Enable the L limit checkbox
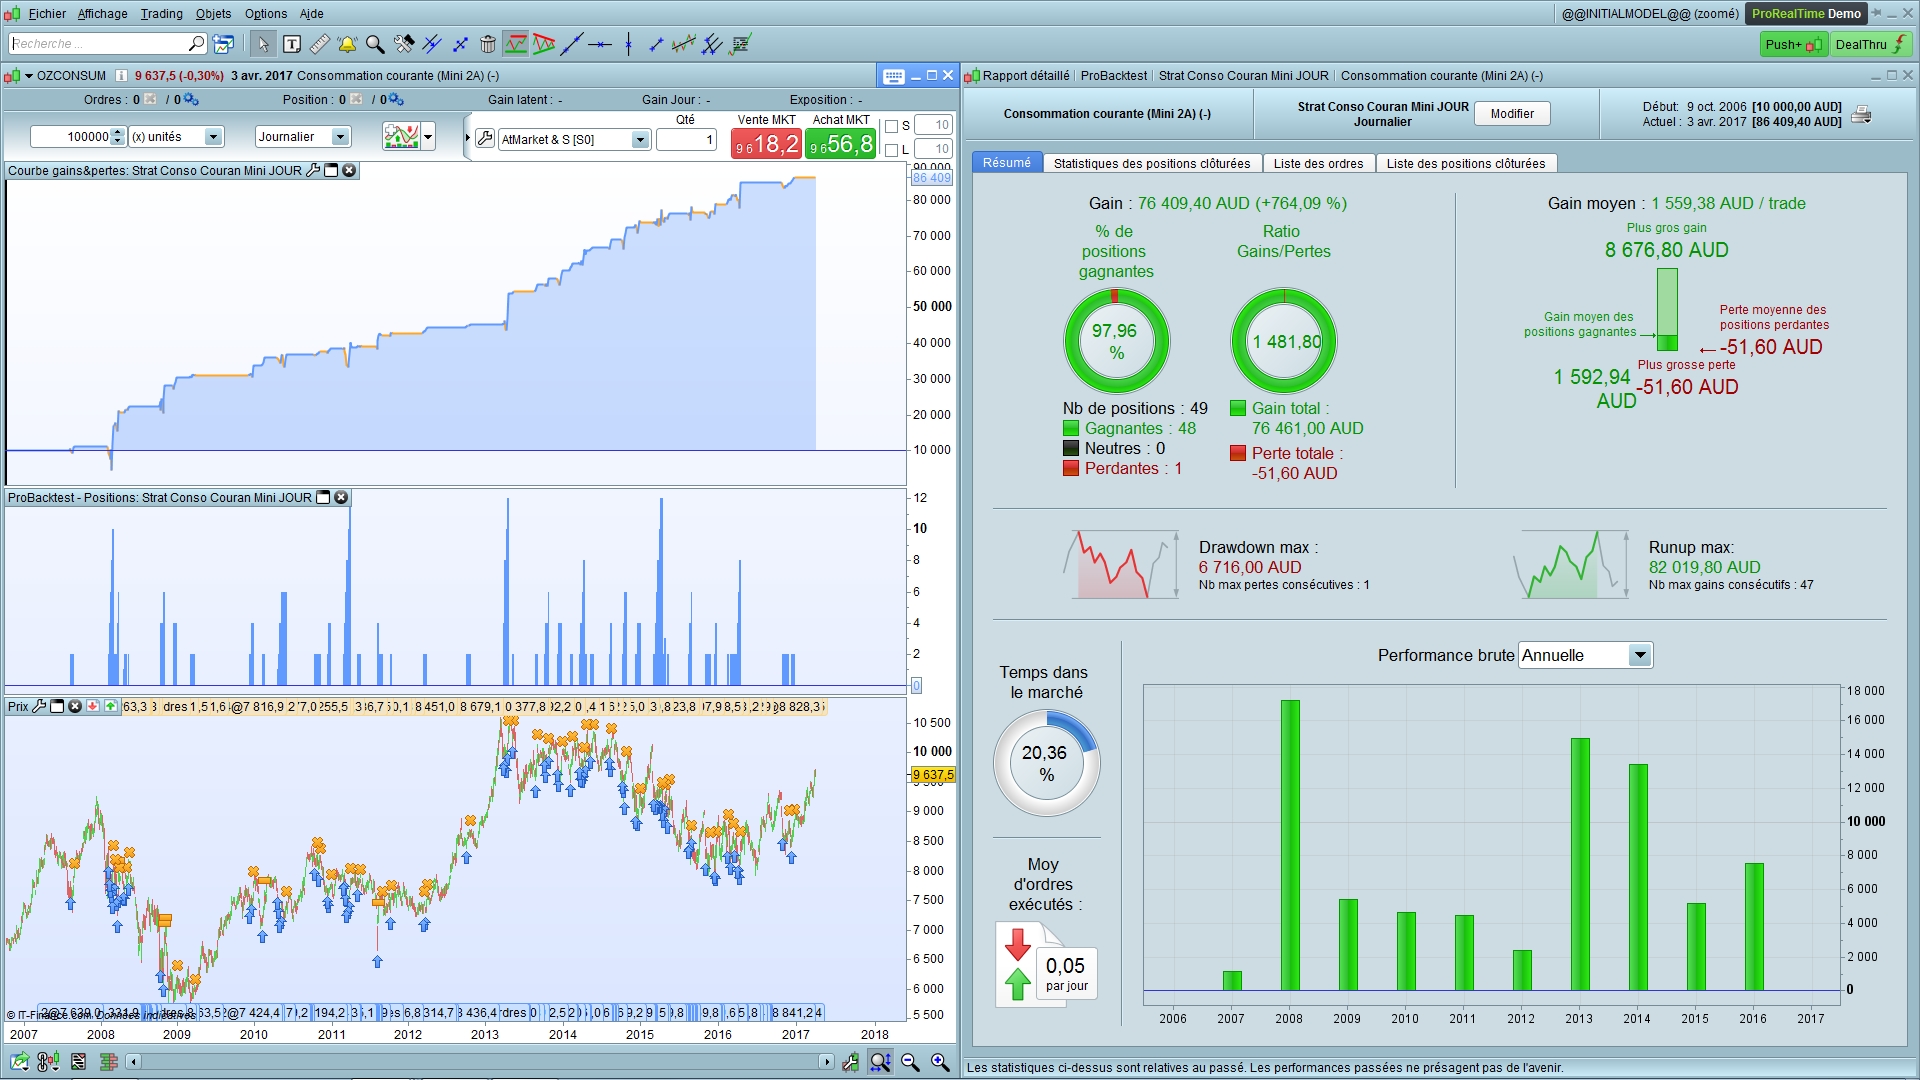Image resolution: width=1920 pixels, height=1080 pixels. coord(892,150)
